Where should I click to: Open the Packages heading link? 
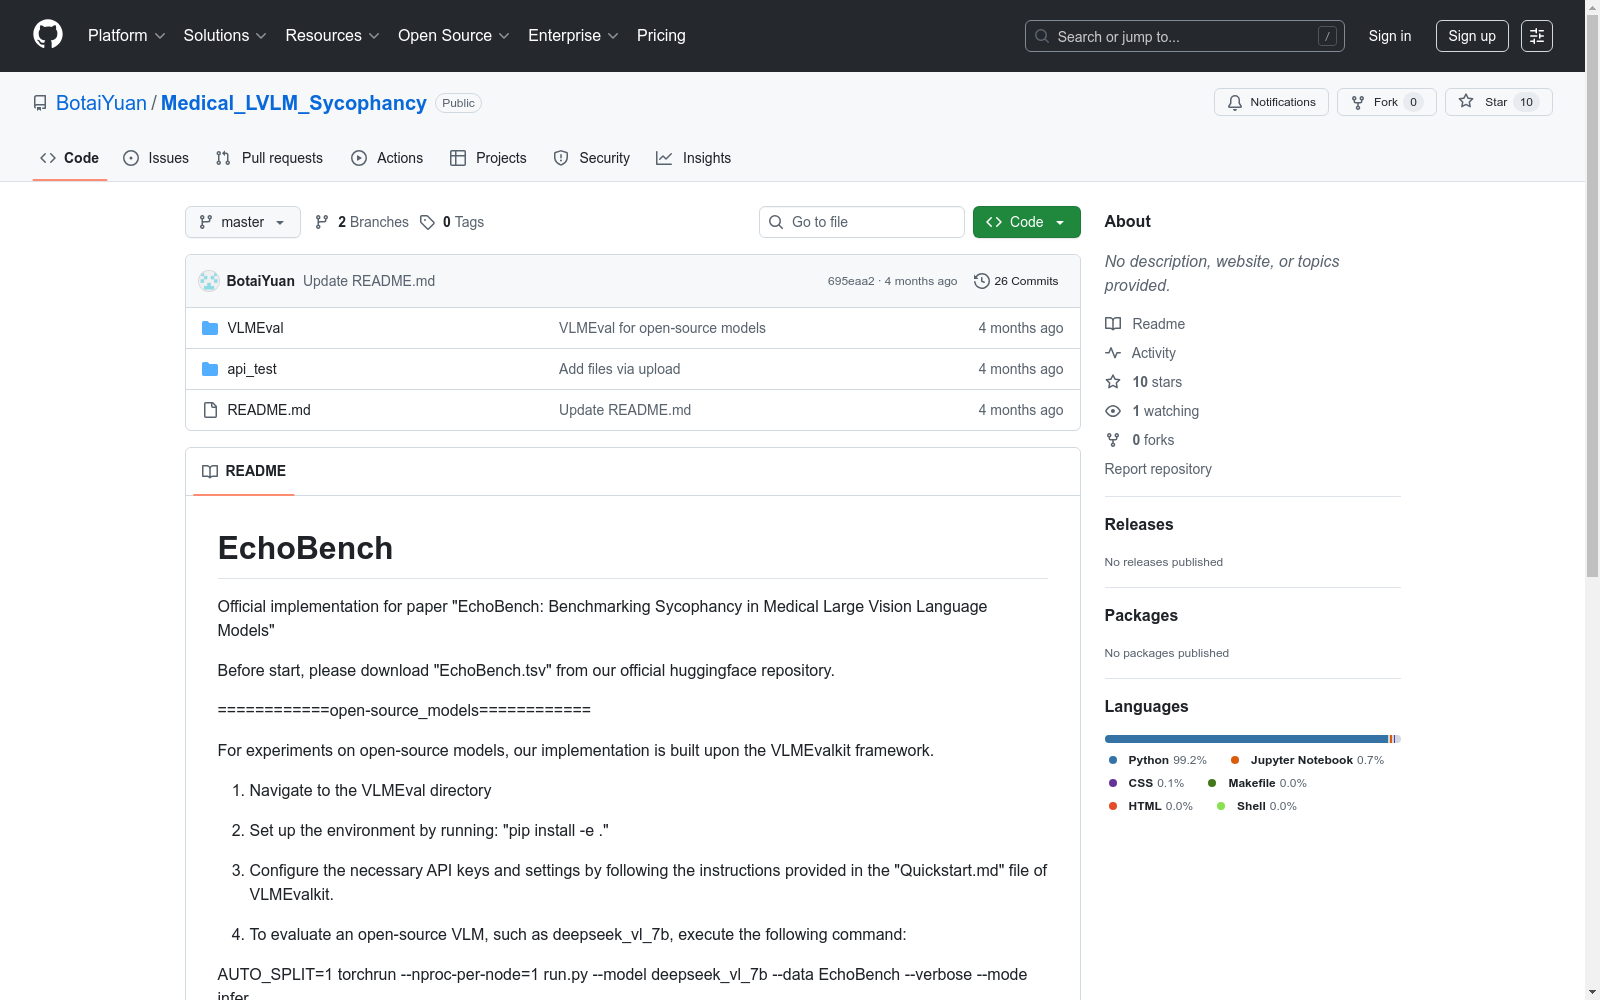[1141, 615]
